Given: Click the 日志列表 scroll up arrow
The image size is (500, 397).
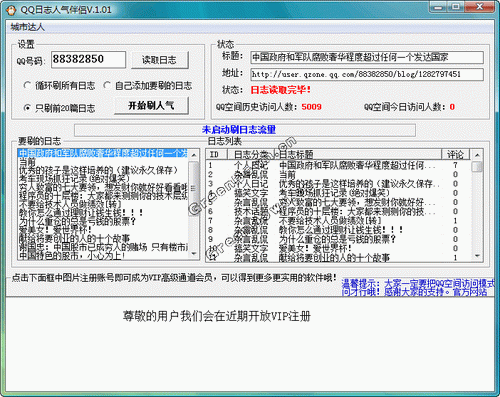Looking at the screenshot, I should tap(477, 155).
